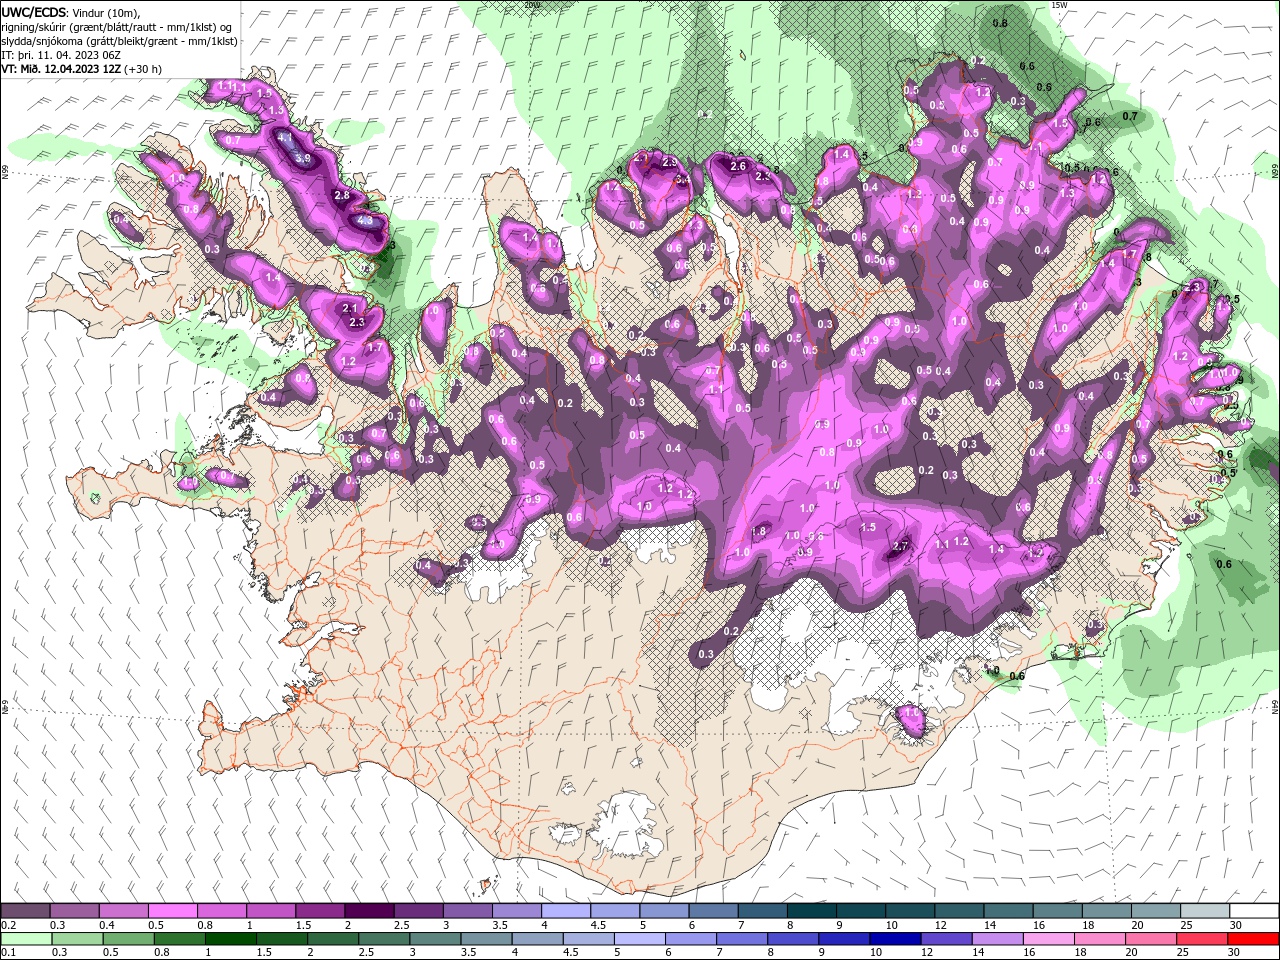Click the bright red rain swatch after 30
This screenshot has height=960, width=1280.
(x=1253, y=939)
